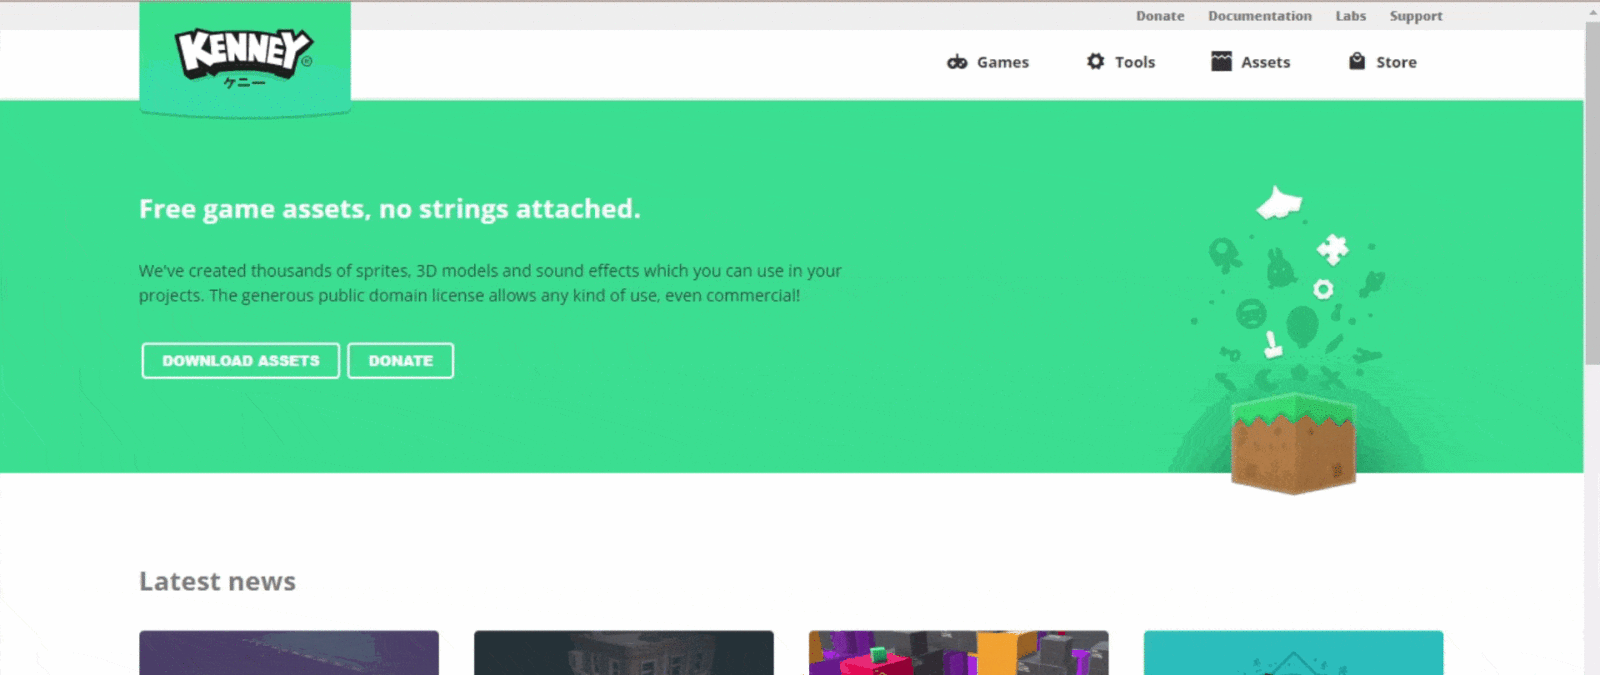The width and height of the screenshot is (1600, 675).
Task: Open the Store menu item
Action: point(1383,62)
